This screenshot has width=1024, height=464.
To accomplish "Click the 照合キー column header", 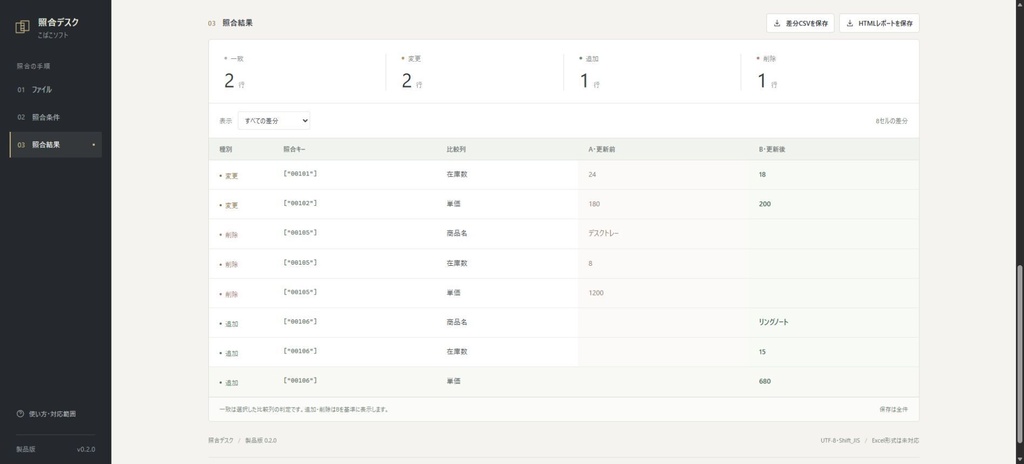I will (x=295, y=150).
